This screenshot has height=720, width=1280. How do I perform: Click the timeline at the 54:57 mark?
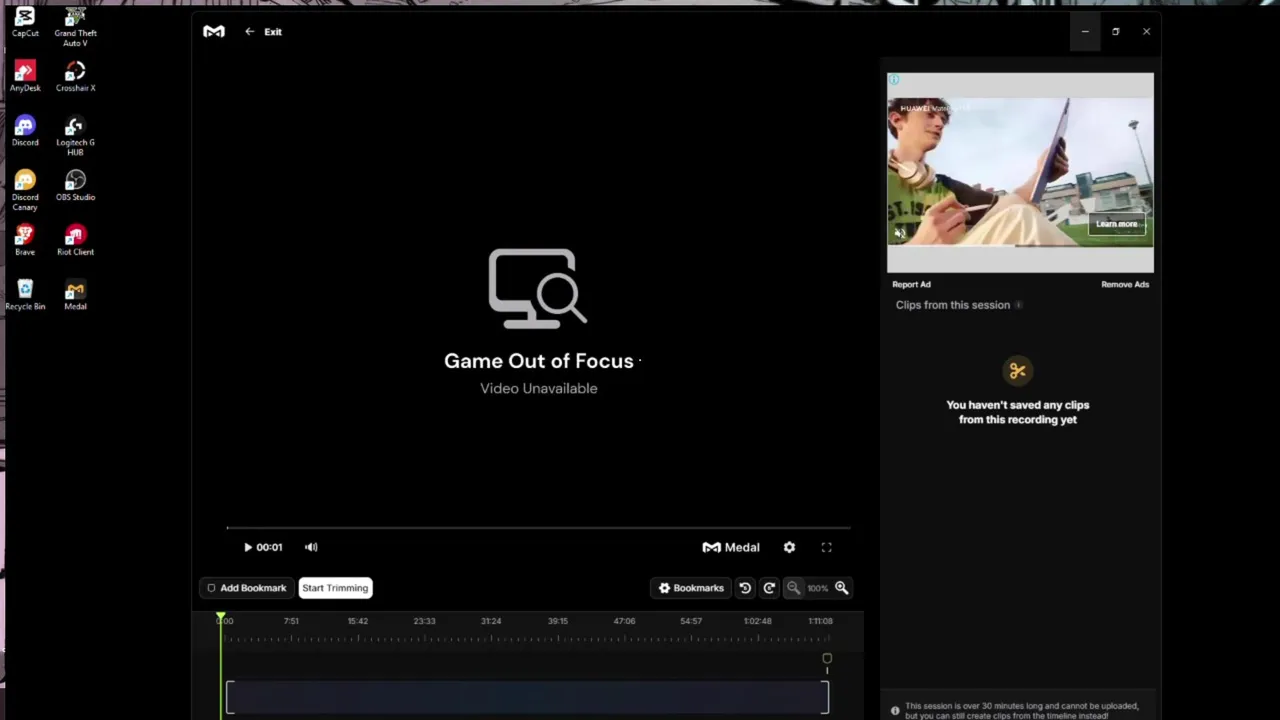click(x=691, y=621)
